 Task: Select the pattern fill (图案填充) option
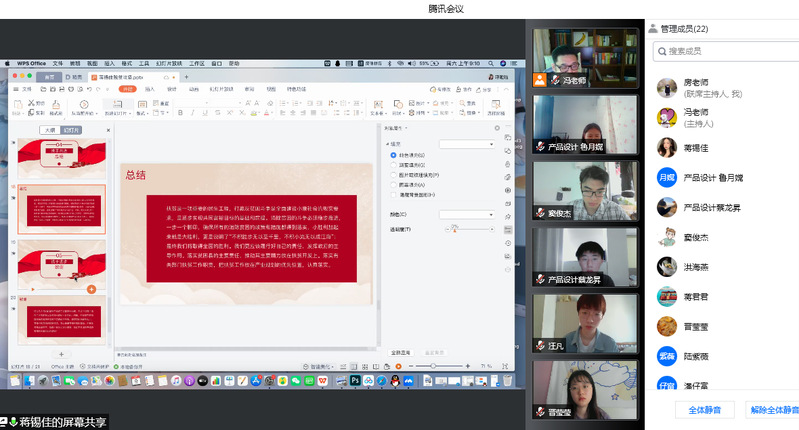point(393,183)
